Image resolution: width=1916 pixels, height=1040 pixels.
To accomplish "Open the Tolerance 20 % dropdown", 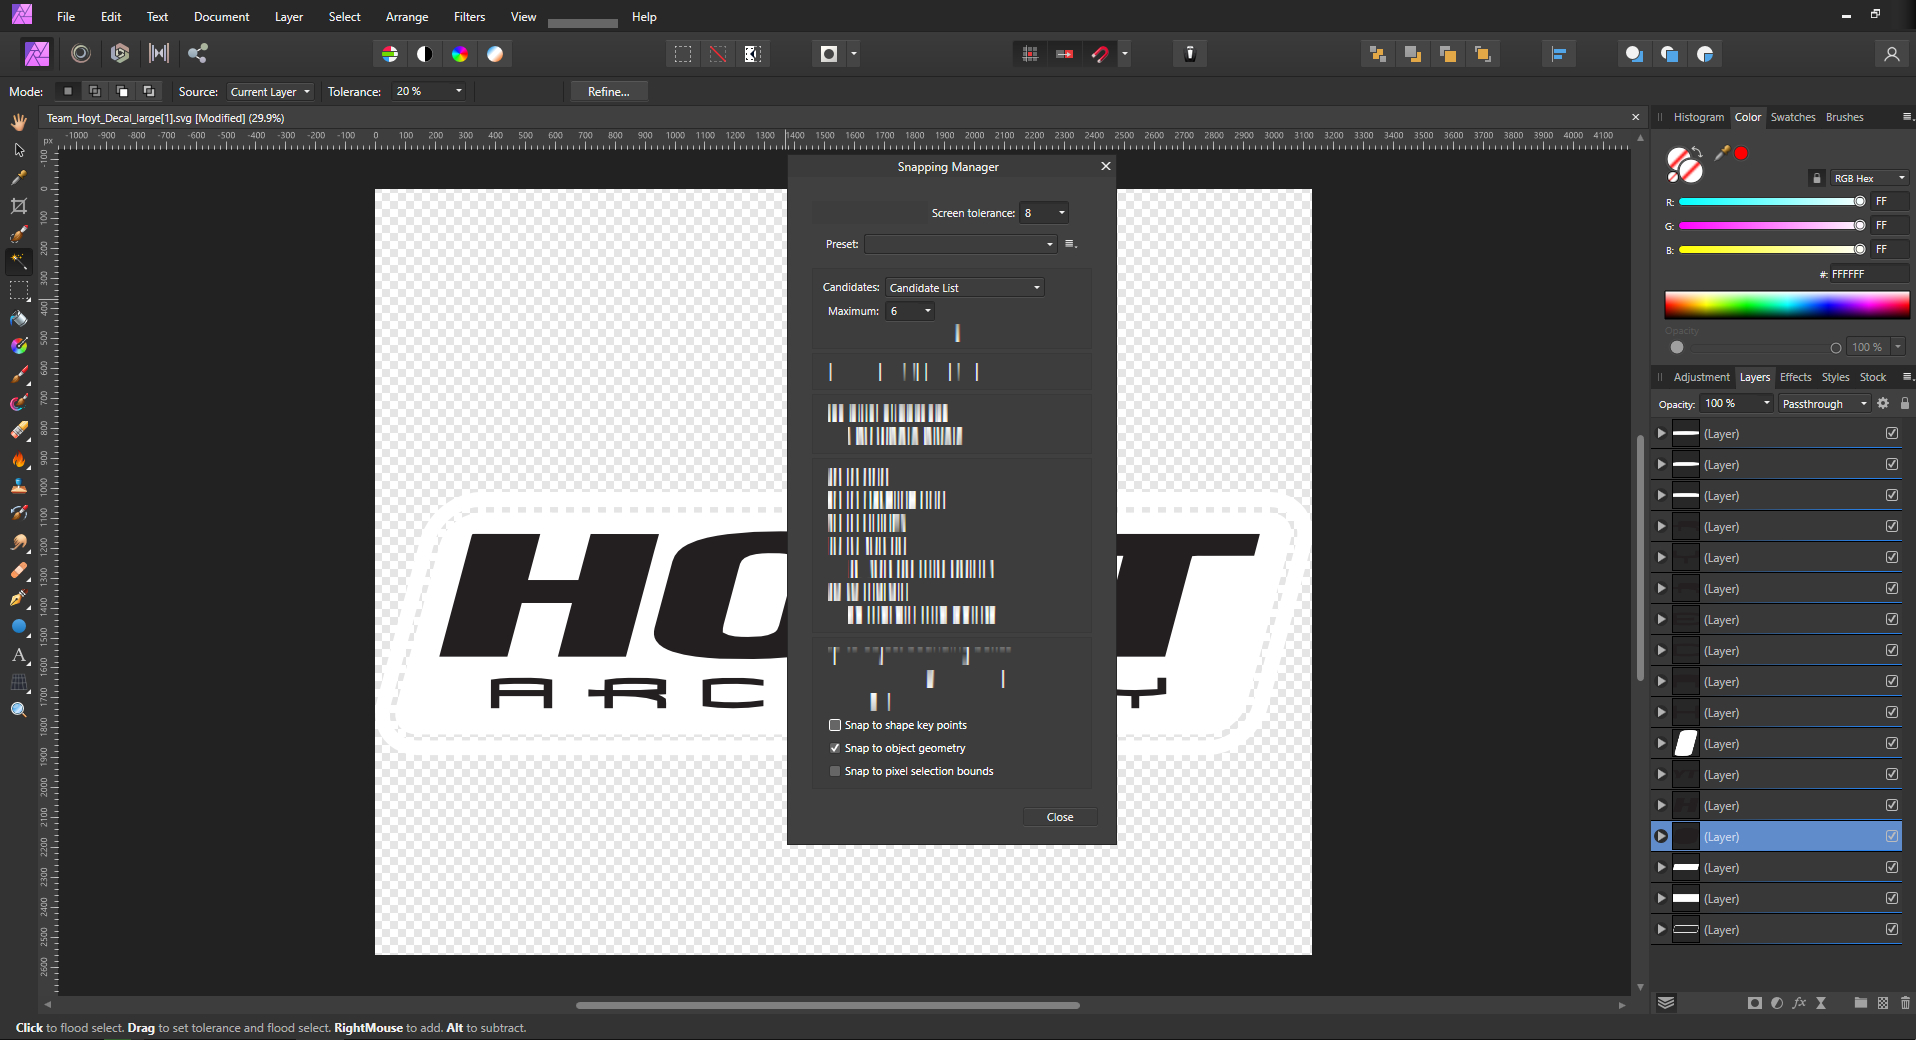I will coord(429,91).
